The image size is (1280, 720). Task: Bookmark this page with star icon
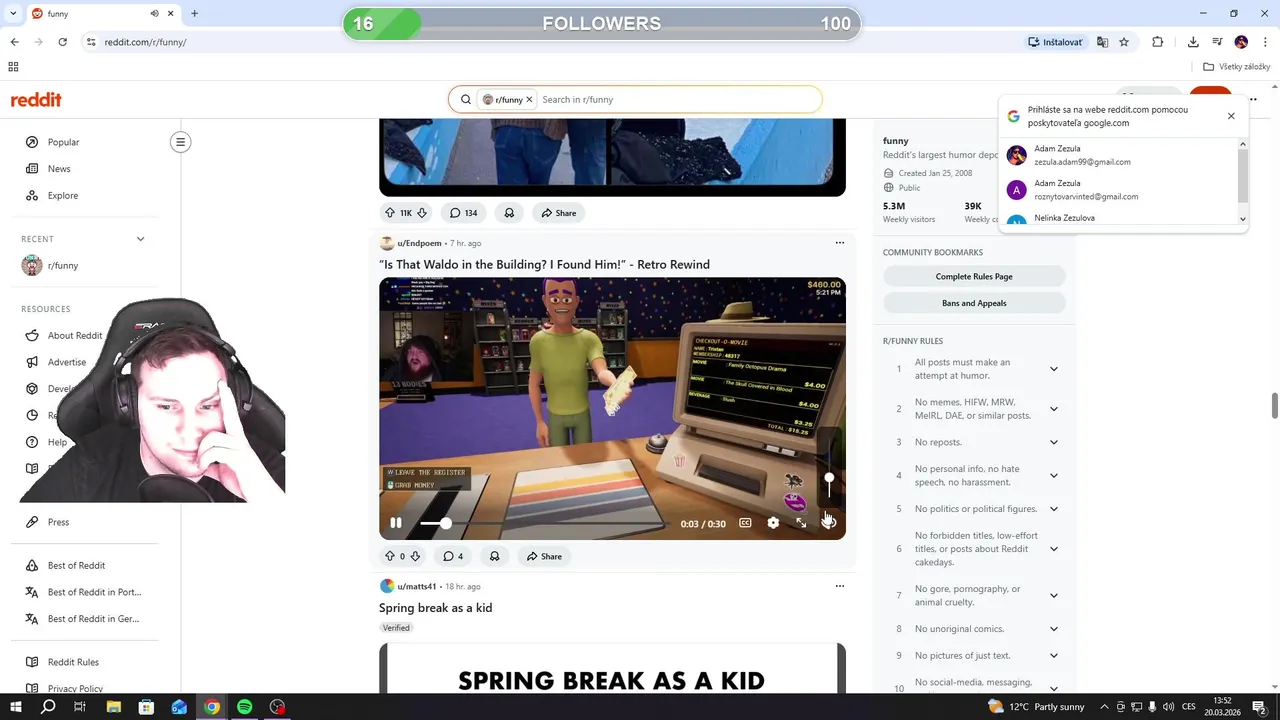click(1124, 42)
